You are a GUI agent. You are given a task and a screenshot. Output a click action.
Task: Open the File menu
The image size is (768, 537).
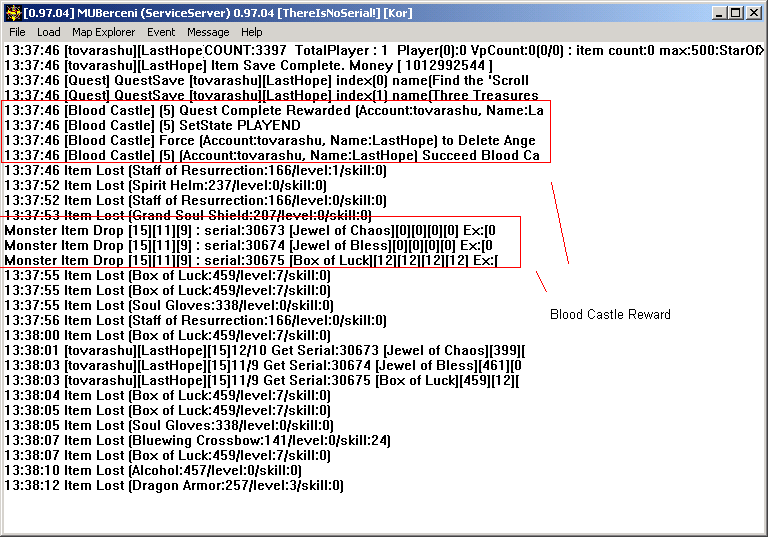[x=18, y=33]
